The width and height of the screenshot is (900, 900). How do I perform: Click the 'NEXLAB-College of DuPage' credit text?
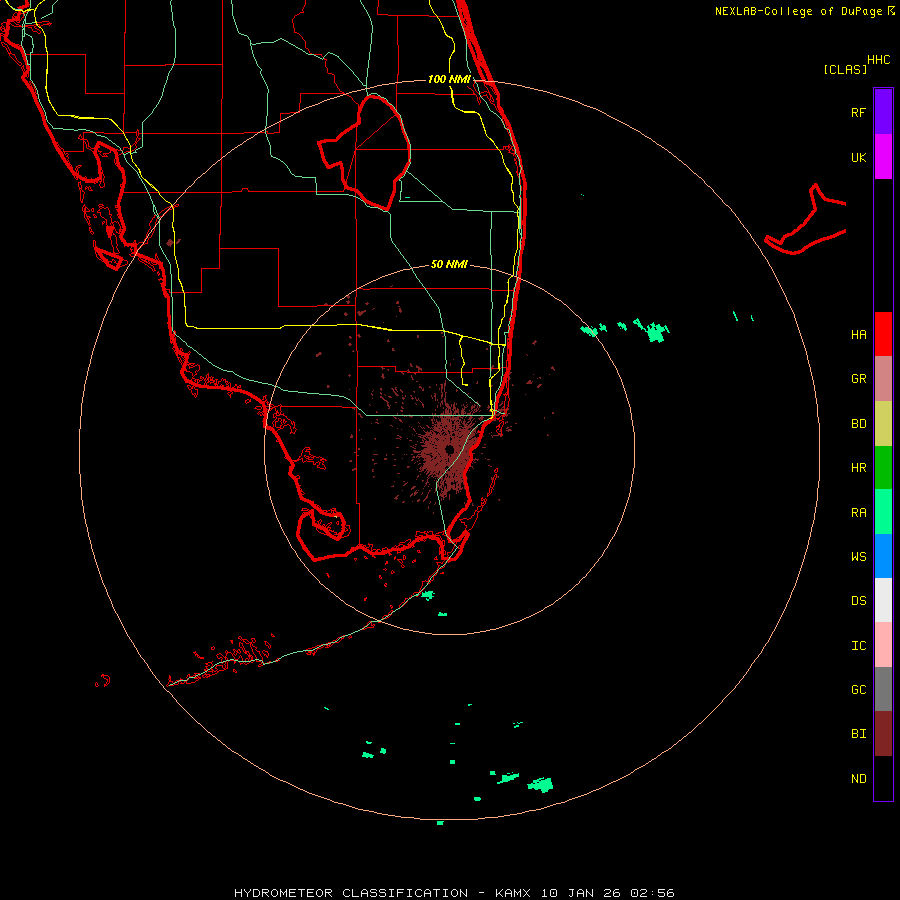click(x=798, y=11)
